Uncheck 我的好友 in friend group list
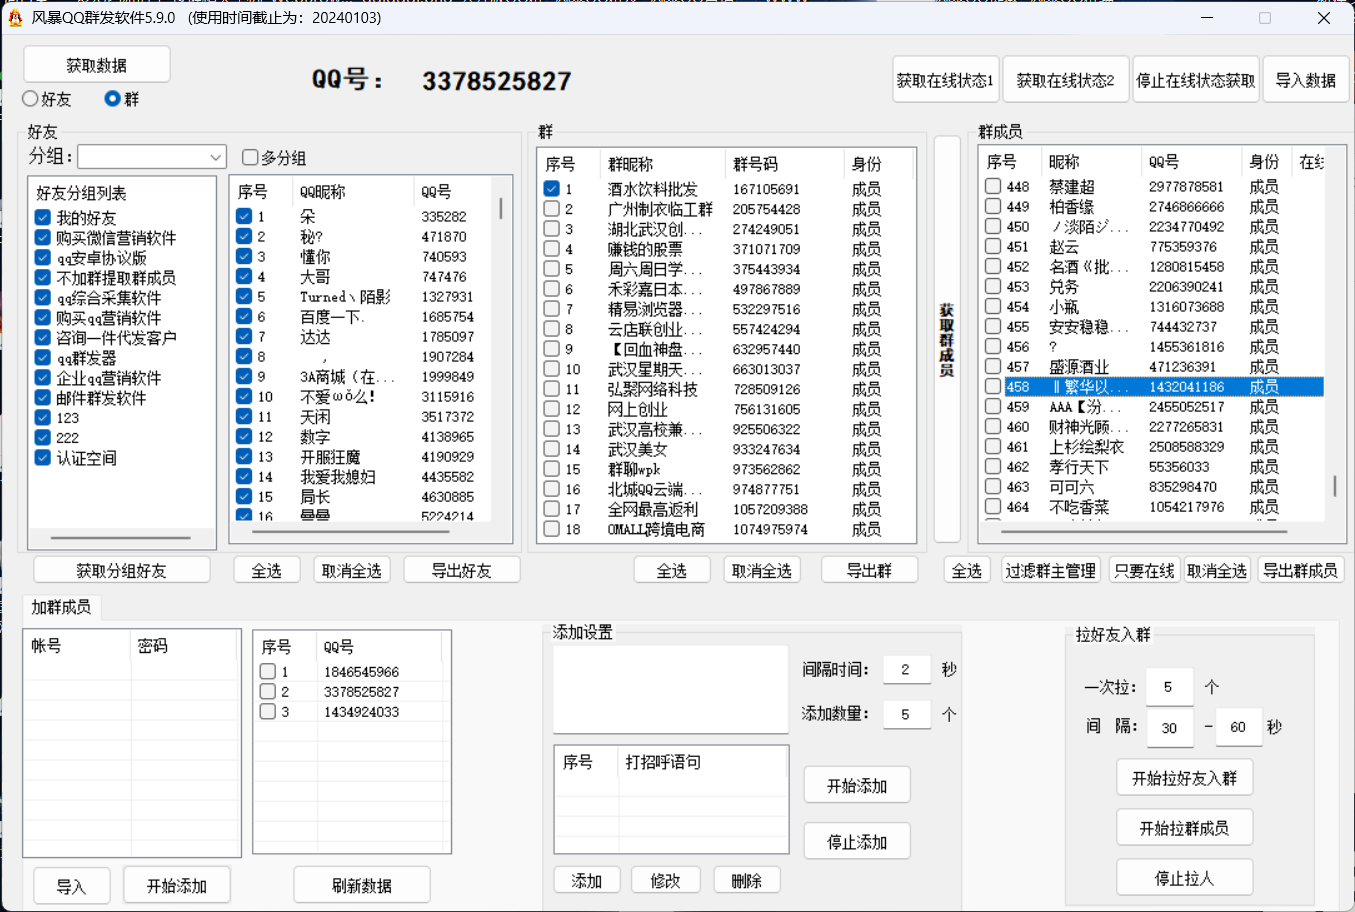 [43, 217]
